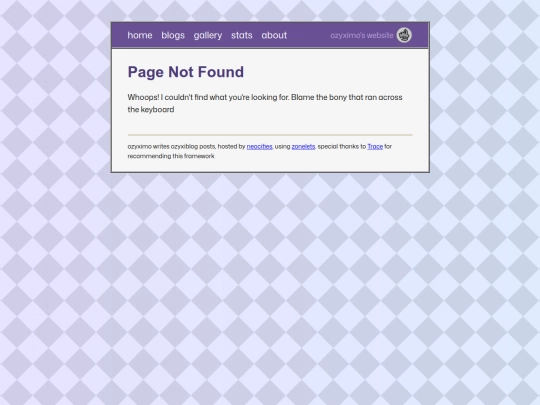Open the gallery navigation link

pyautogui.click(x=208, y=35)
